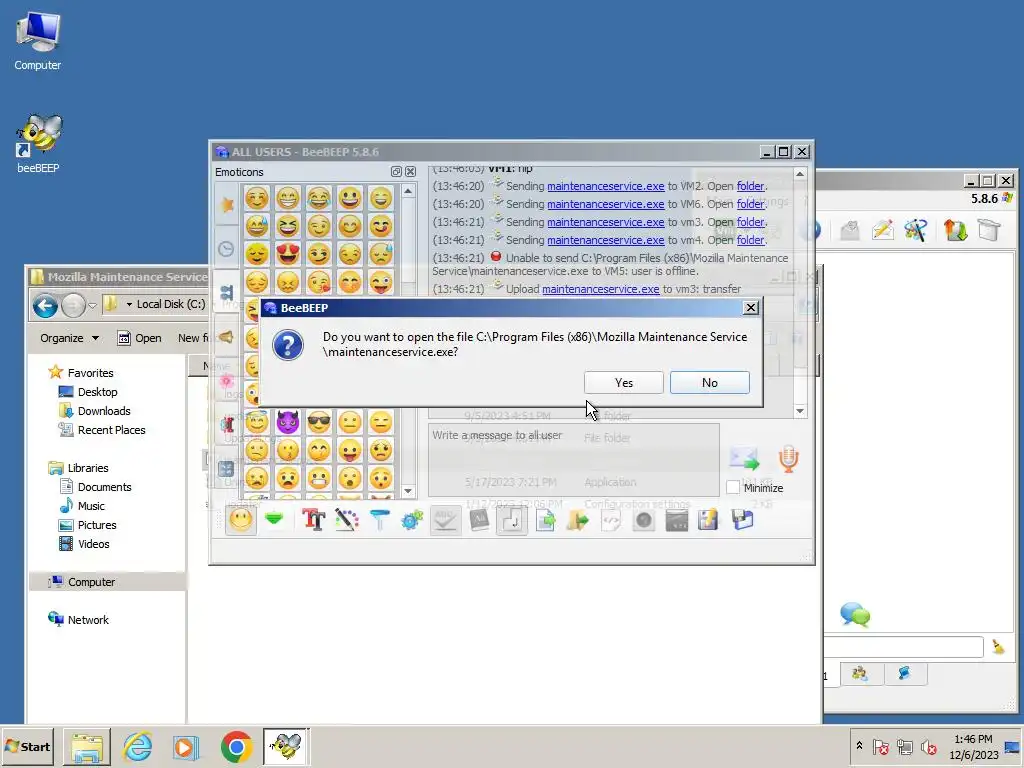Click emoticon list scroll up arrow

(x=408, y=191)
